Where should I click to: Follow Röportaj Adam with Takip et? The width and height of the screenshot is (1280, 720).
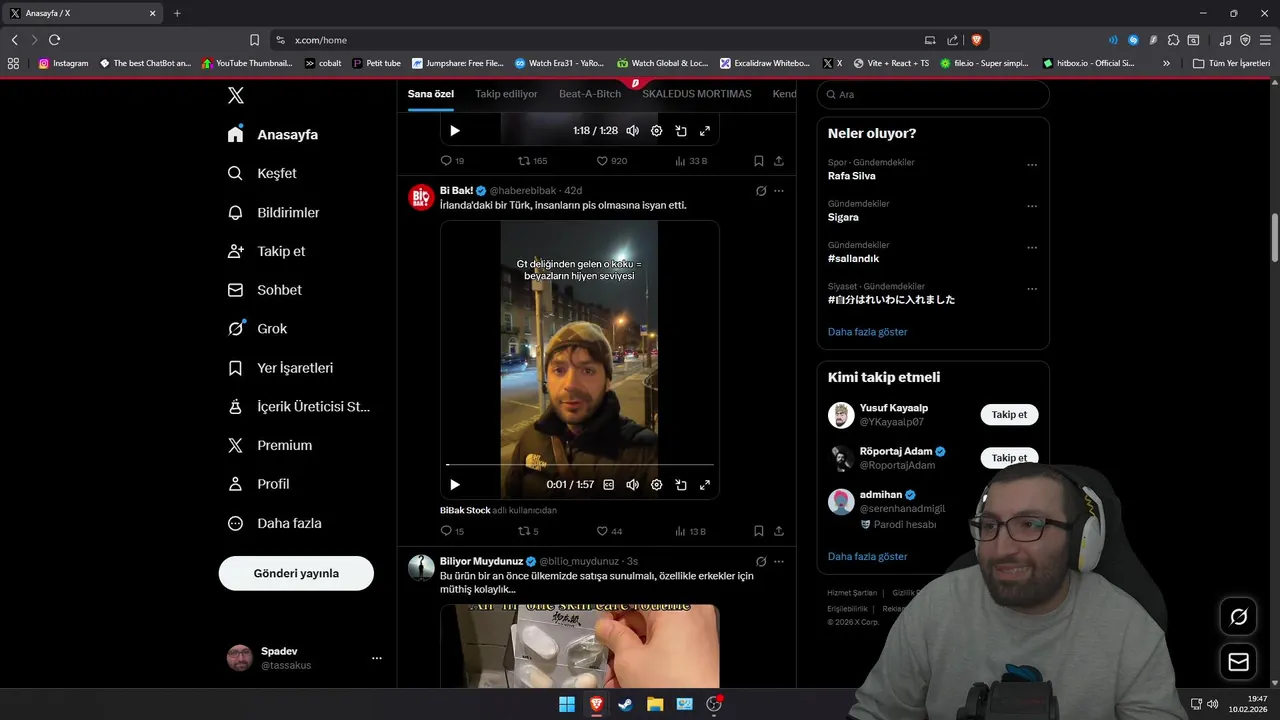pyautogui.click(x=1009, y=458)
